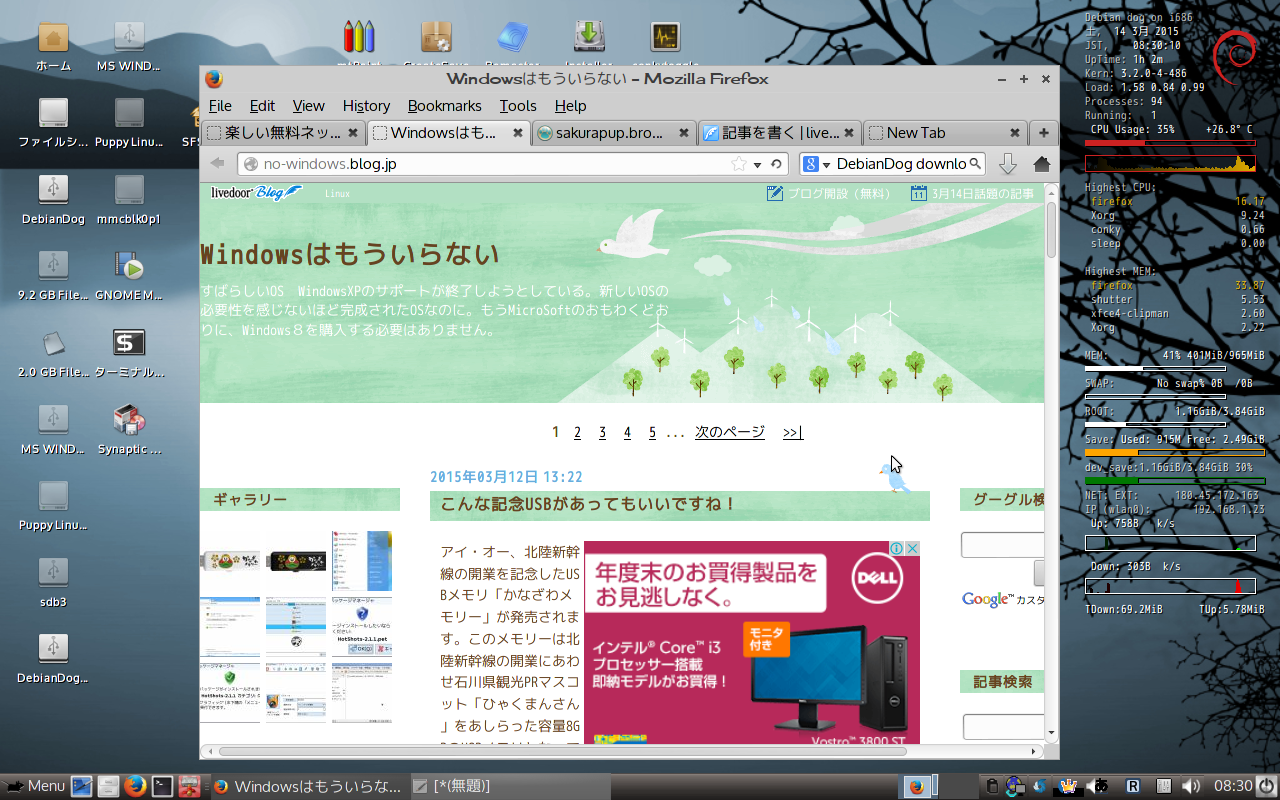Open the Firefox downloads arrow
This screenshot has width=1280, height=800.
[1008, 164]
